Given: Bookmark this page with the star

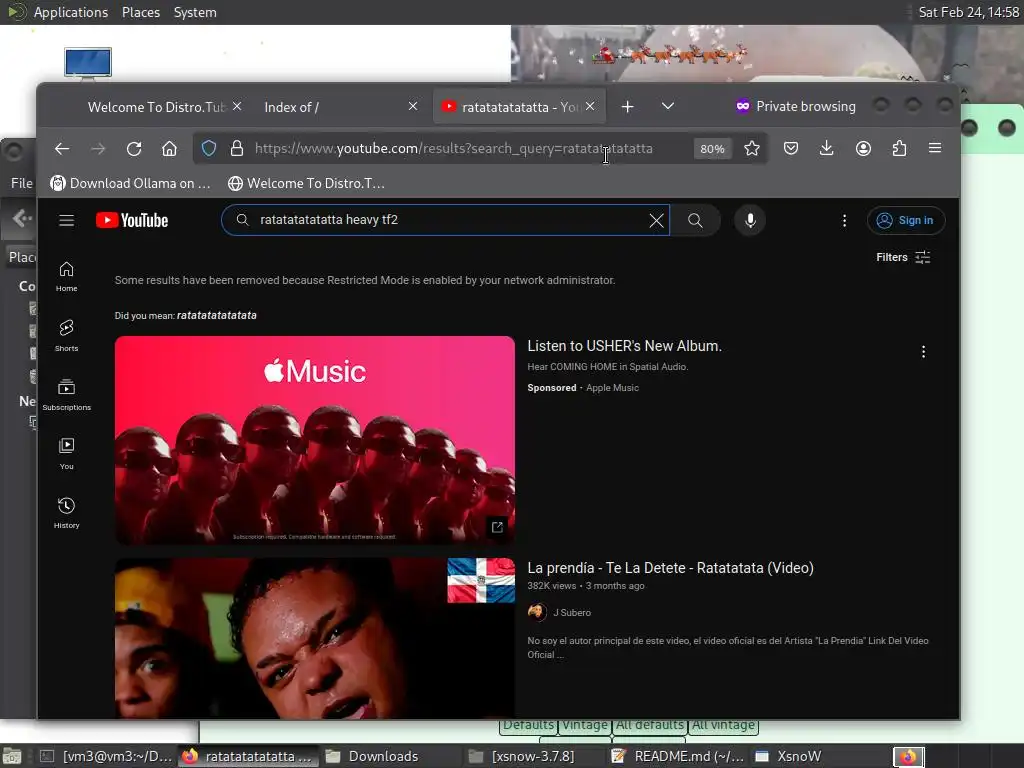Looking at the screenshot, I should 752,148.
